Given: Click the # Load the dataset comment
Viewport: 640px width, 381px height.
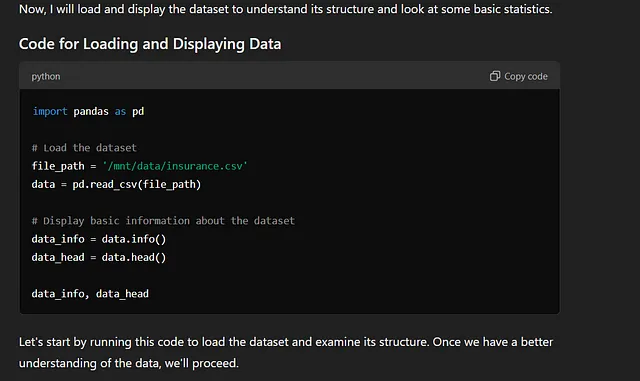Looking at the screenshot, I should [x=84, y=148].
